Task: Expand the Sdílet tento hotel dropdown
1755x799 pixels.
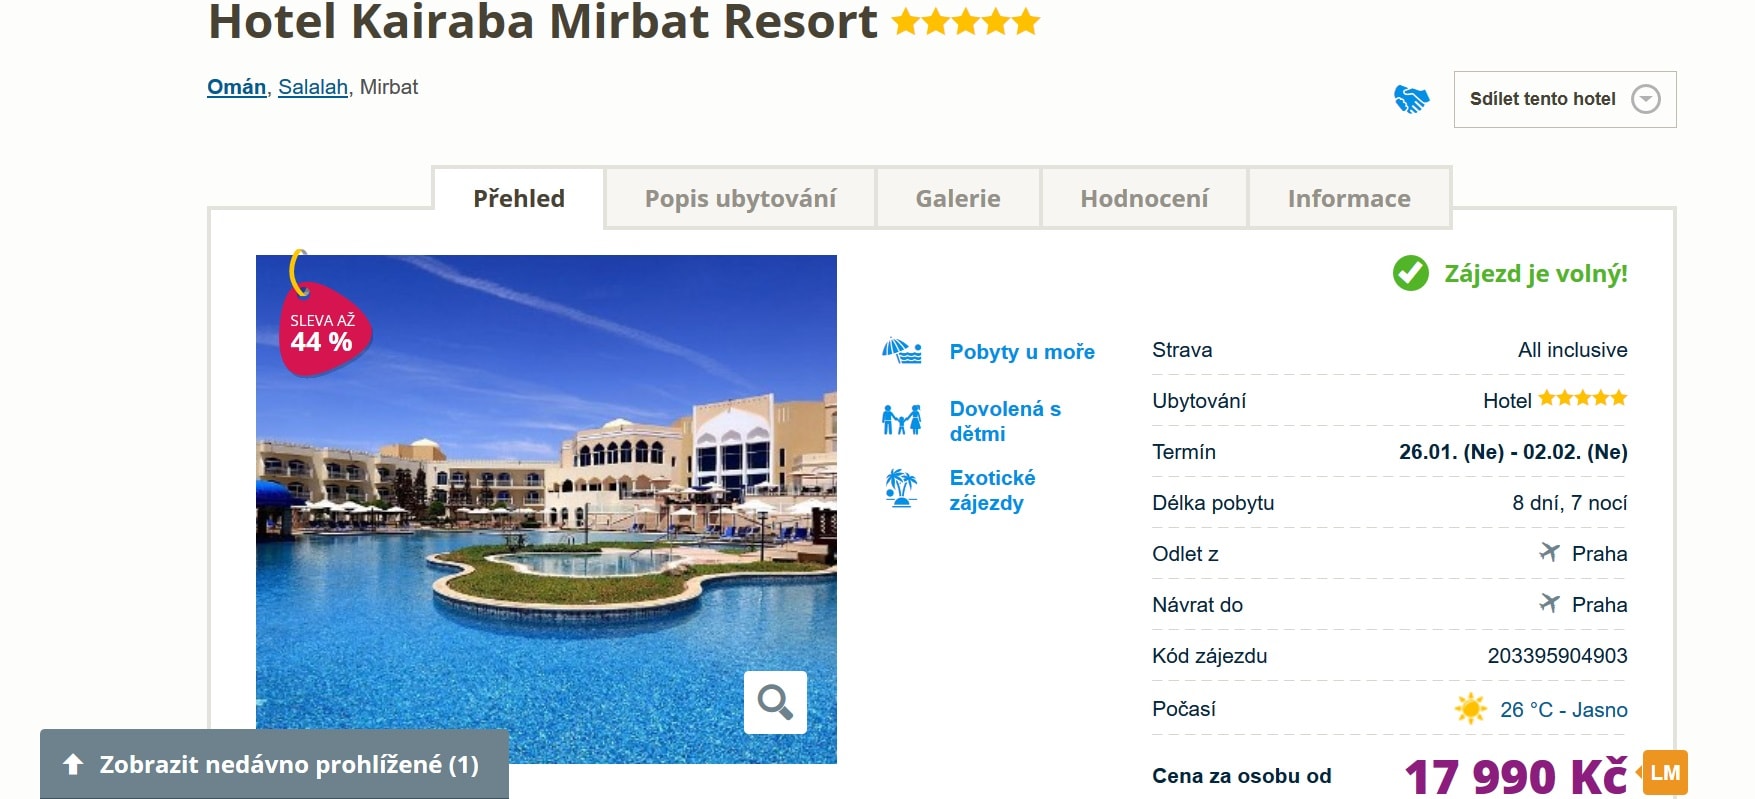Action: 1564,99
